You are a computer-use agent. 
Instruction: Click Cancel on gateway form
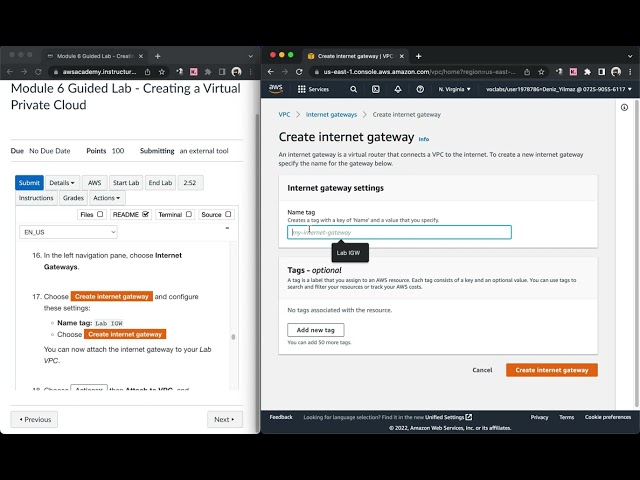482,370
